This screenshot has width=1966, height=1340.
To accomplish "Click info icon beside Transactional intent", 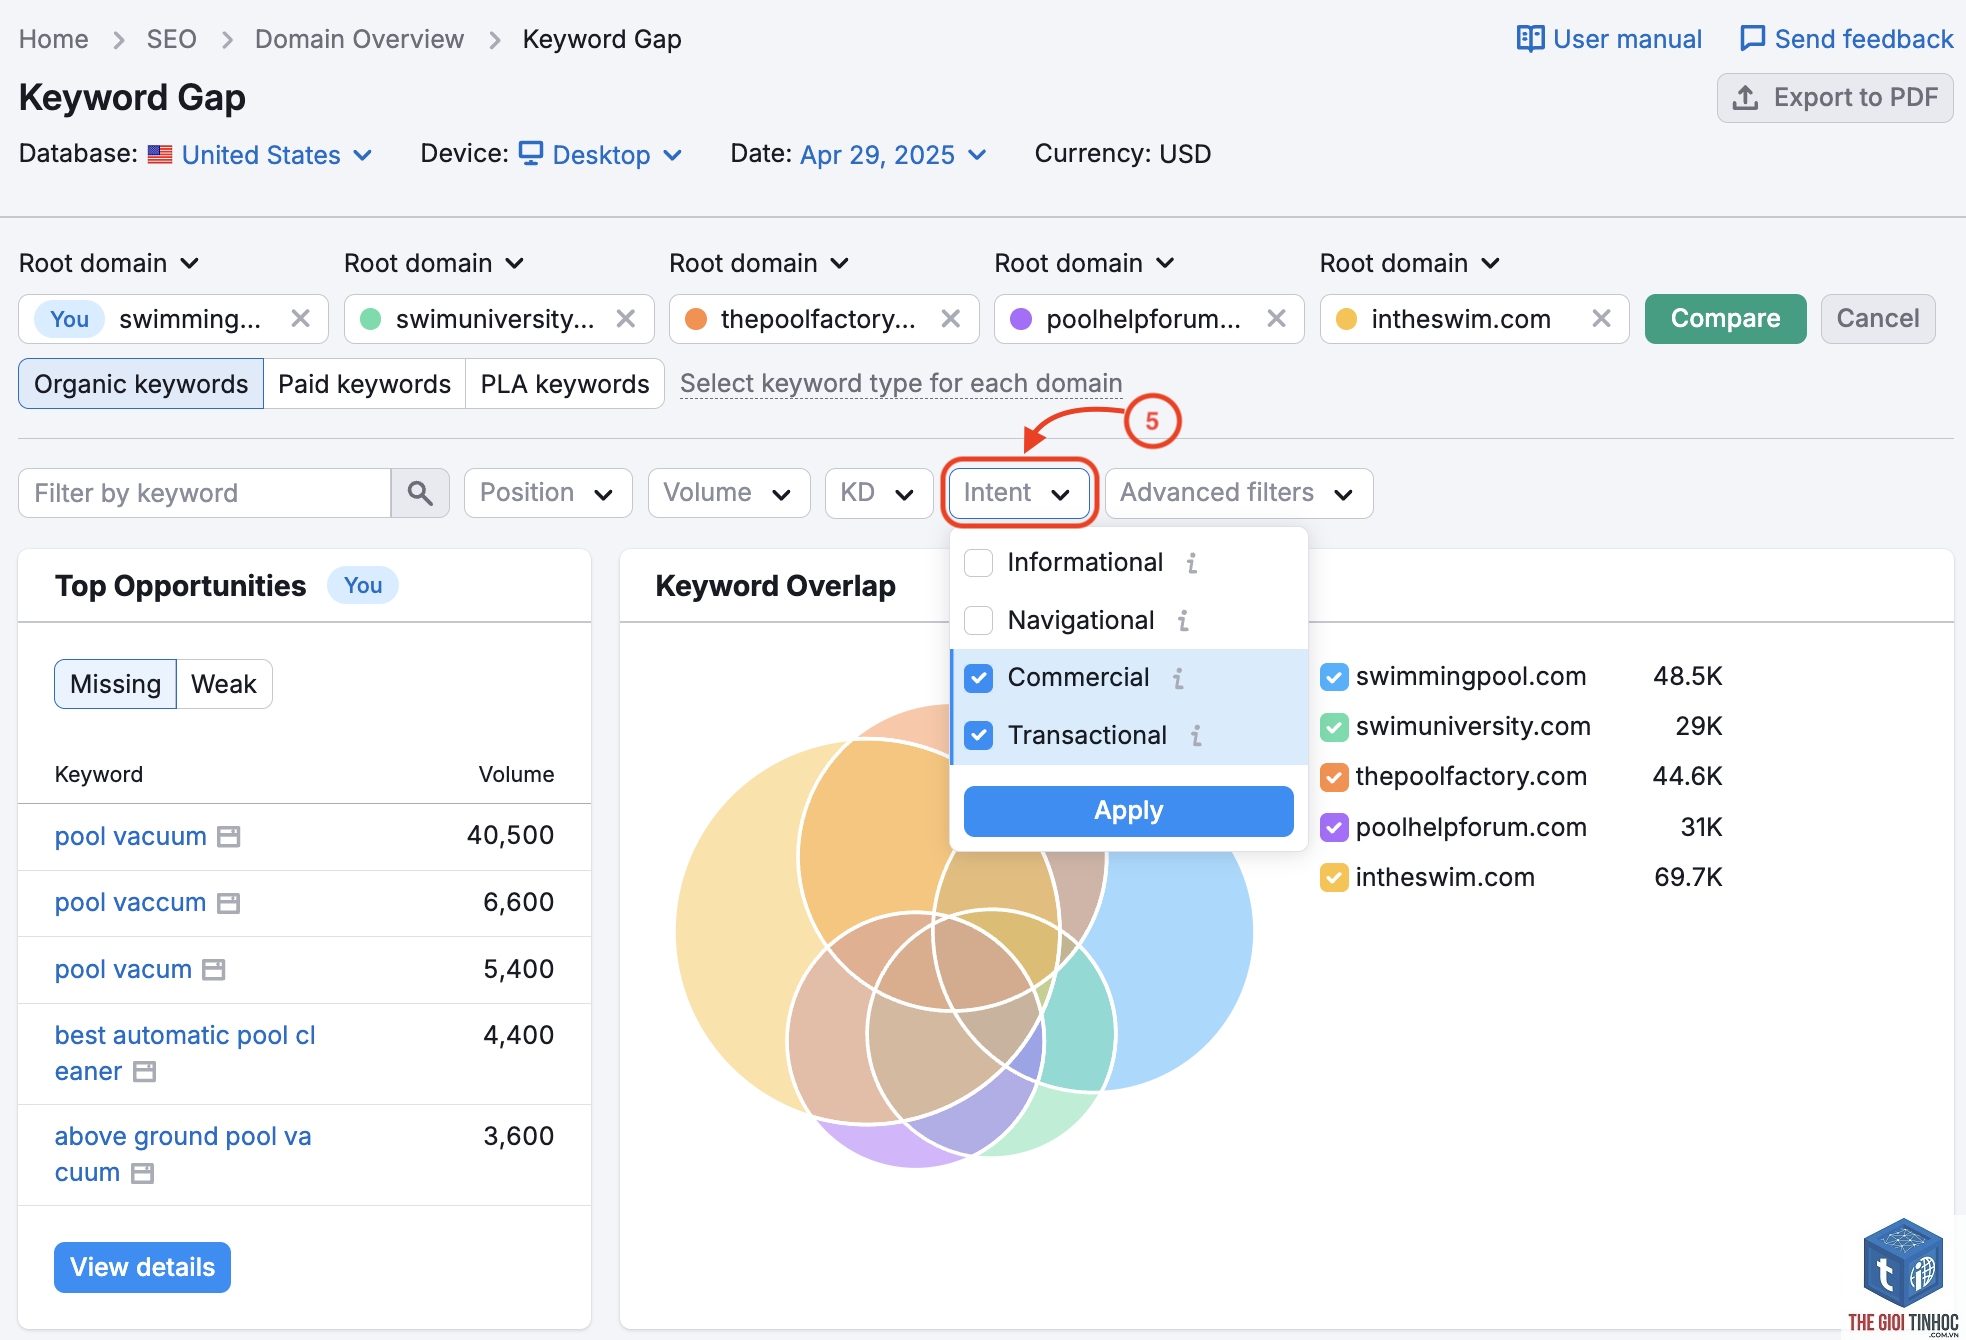I will click(x=1196, y=736).
